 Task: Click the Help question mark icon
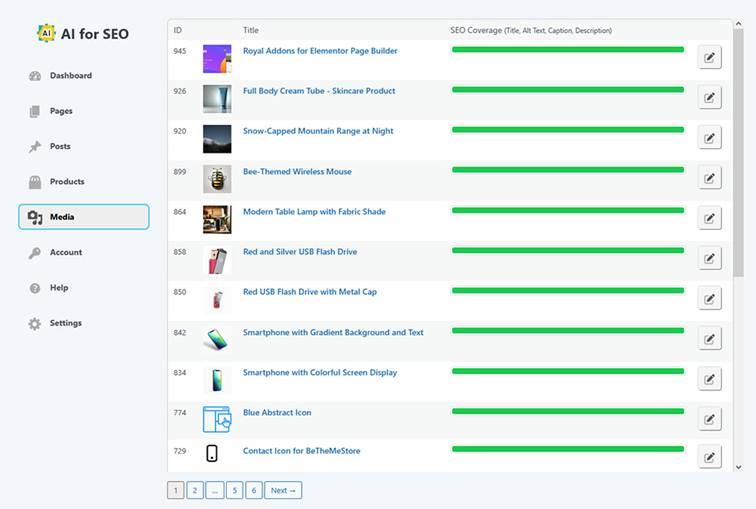pyautogui.click(x=35, y=288)
